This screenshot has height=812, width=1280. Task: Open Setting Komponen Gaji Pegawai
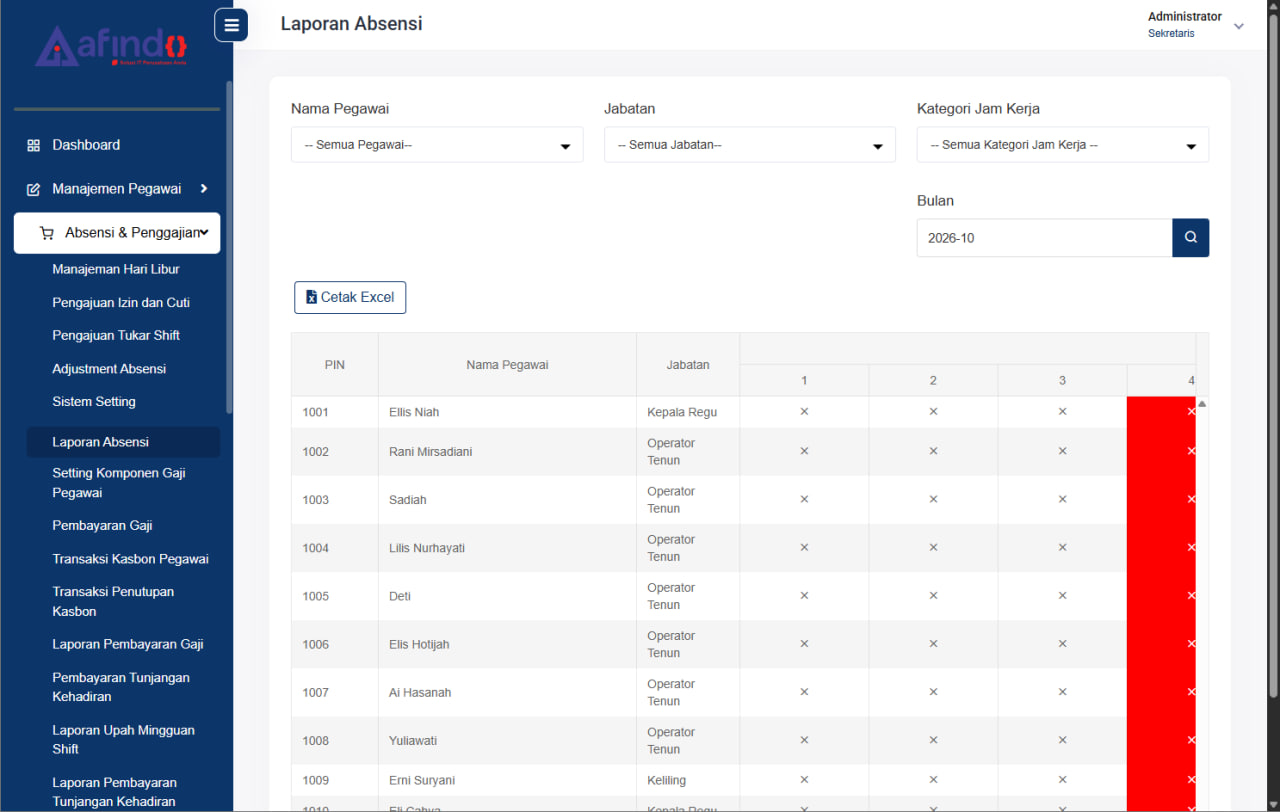(119, 483)
